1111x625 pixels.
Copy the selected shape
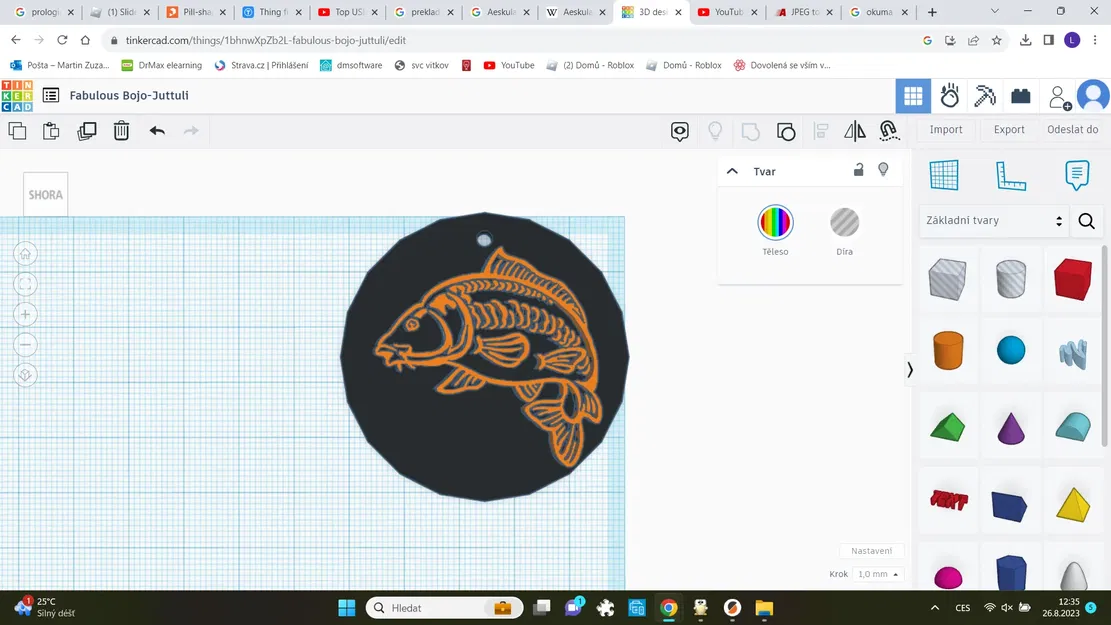point(18,130)
